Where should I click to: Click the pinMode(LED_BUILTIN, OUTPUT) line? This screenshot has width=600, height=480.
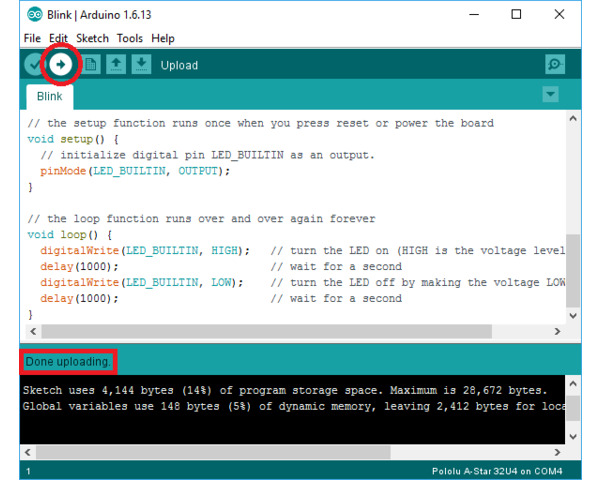tap(135, 171)
